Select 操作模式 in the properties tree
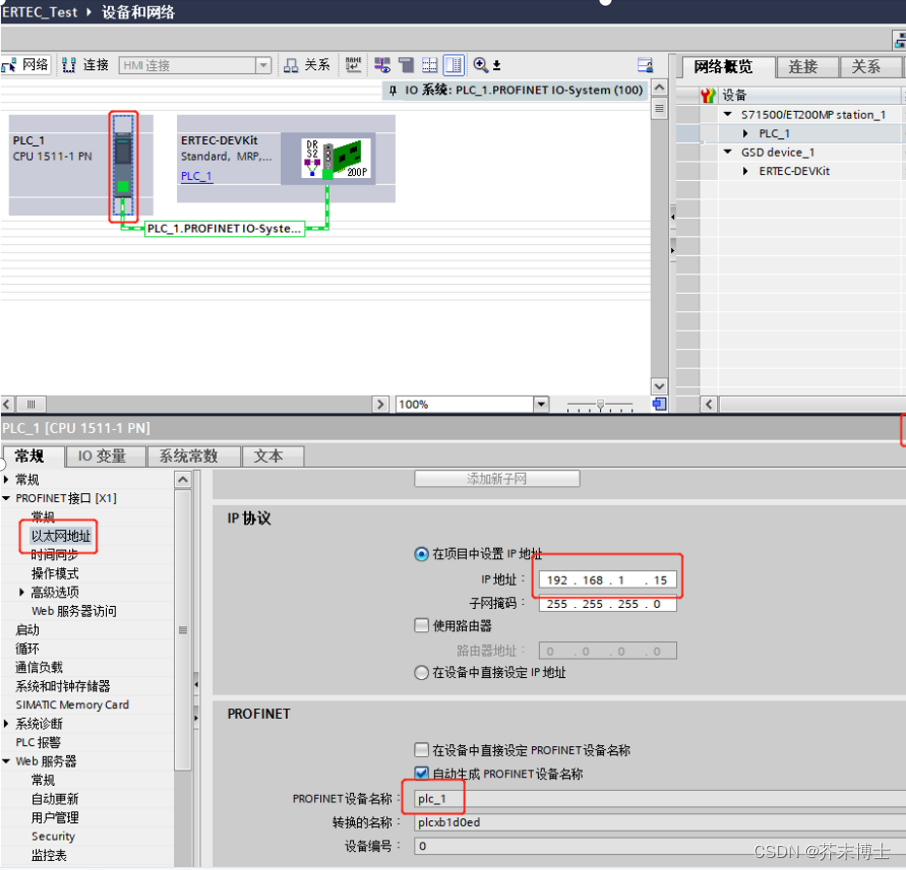The height and width of the screenshot is (870, 906). pyautogui.click(x=55, y=573)
